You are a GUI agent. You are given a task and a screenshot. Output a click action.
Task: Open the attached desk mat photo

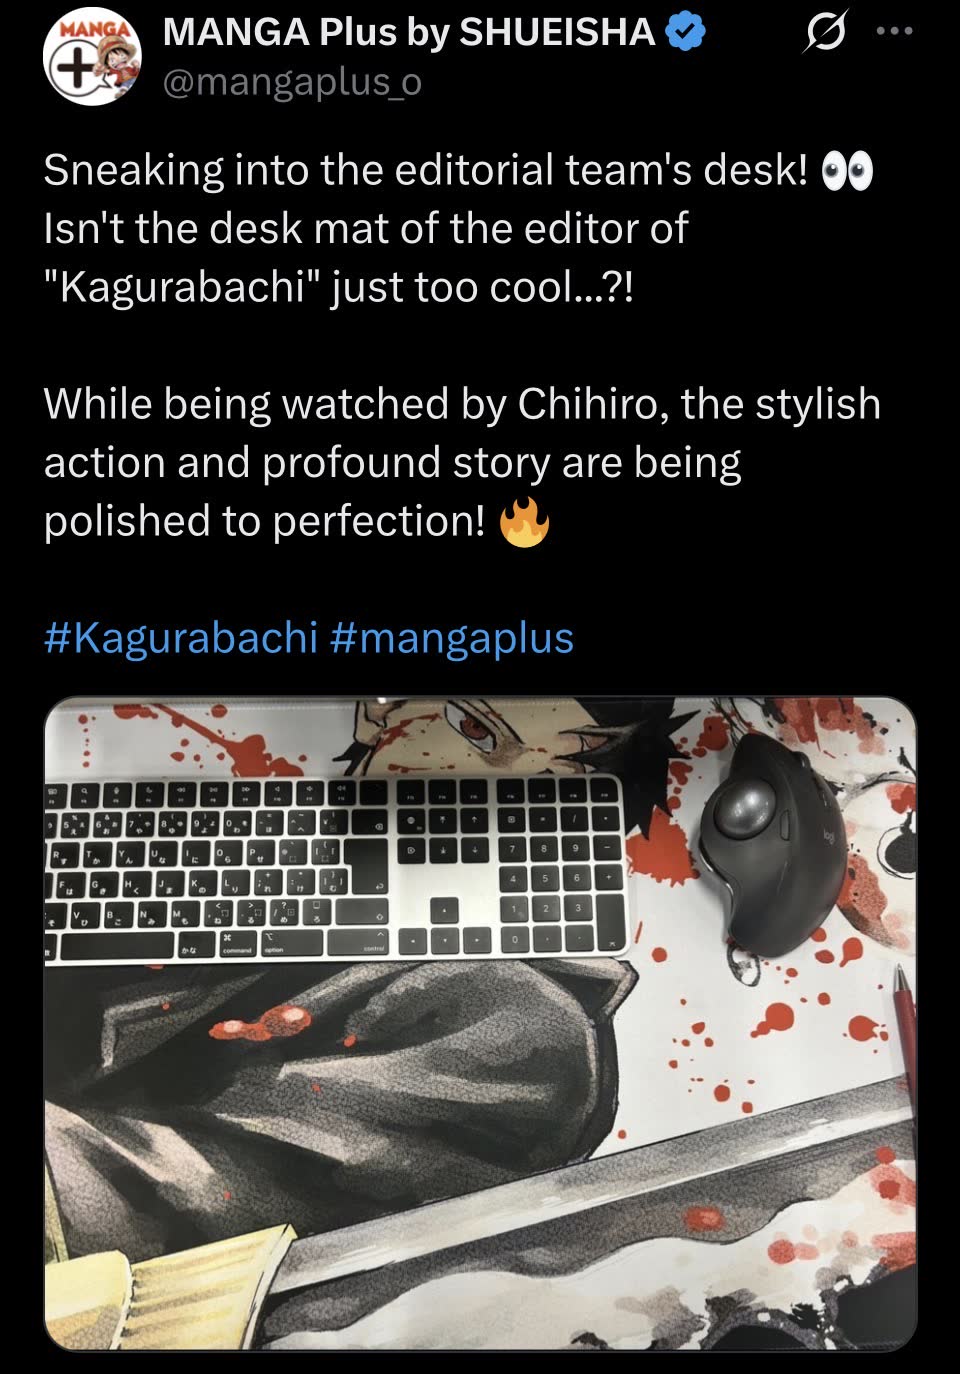click(x=480, y=1023)
